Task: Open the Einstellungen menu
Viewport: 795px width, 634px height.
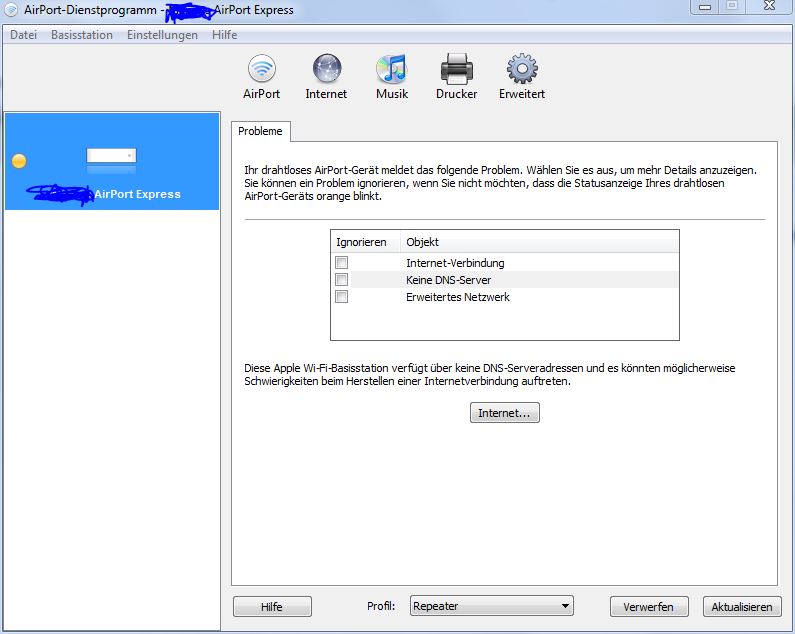Action: (162, 35)
